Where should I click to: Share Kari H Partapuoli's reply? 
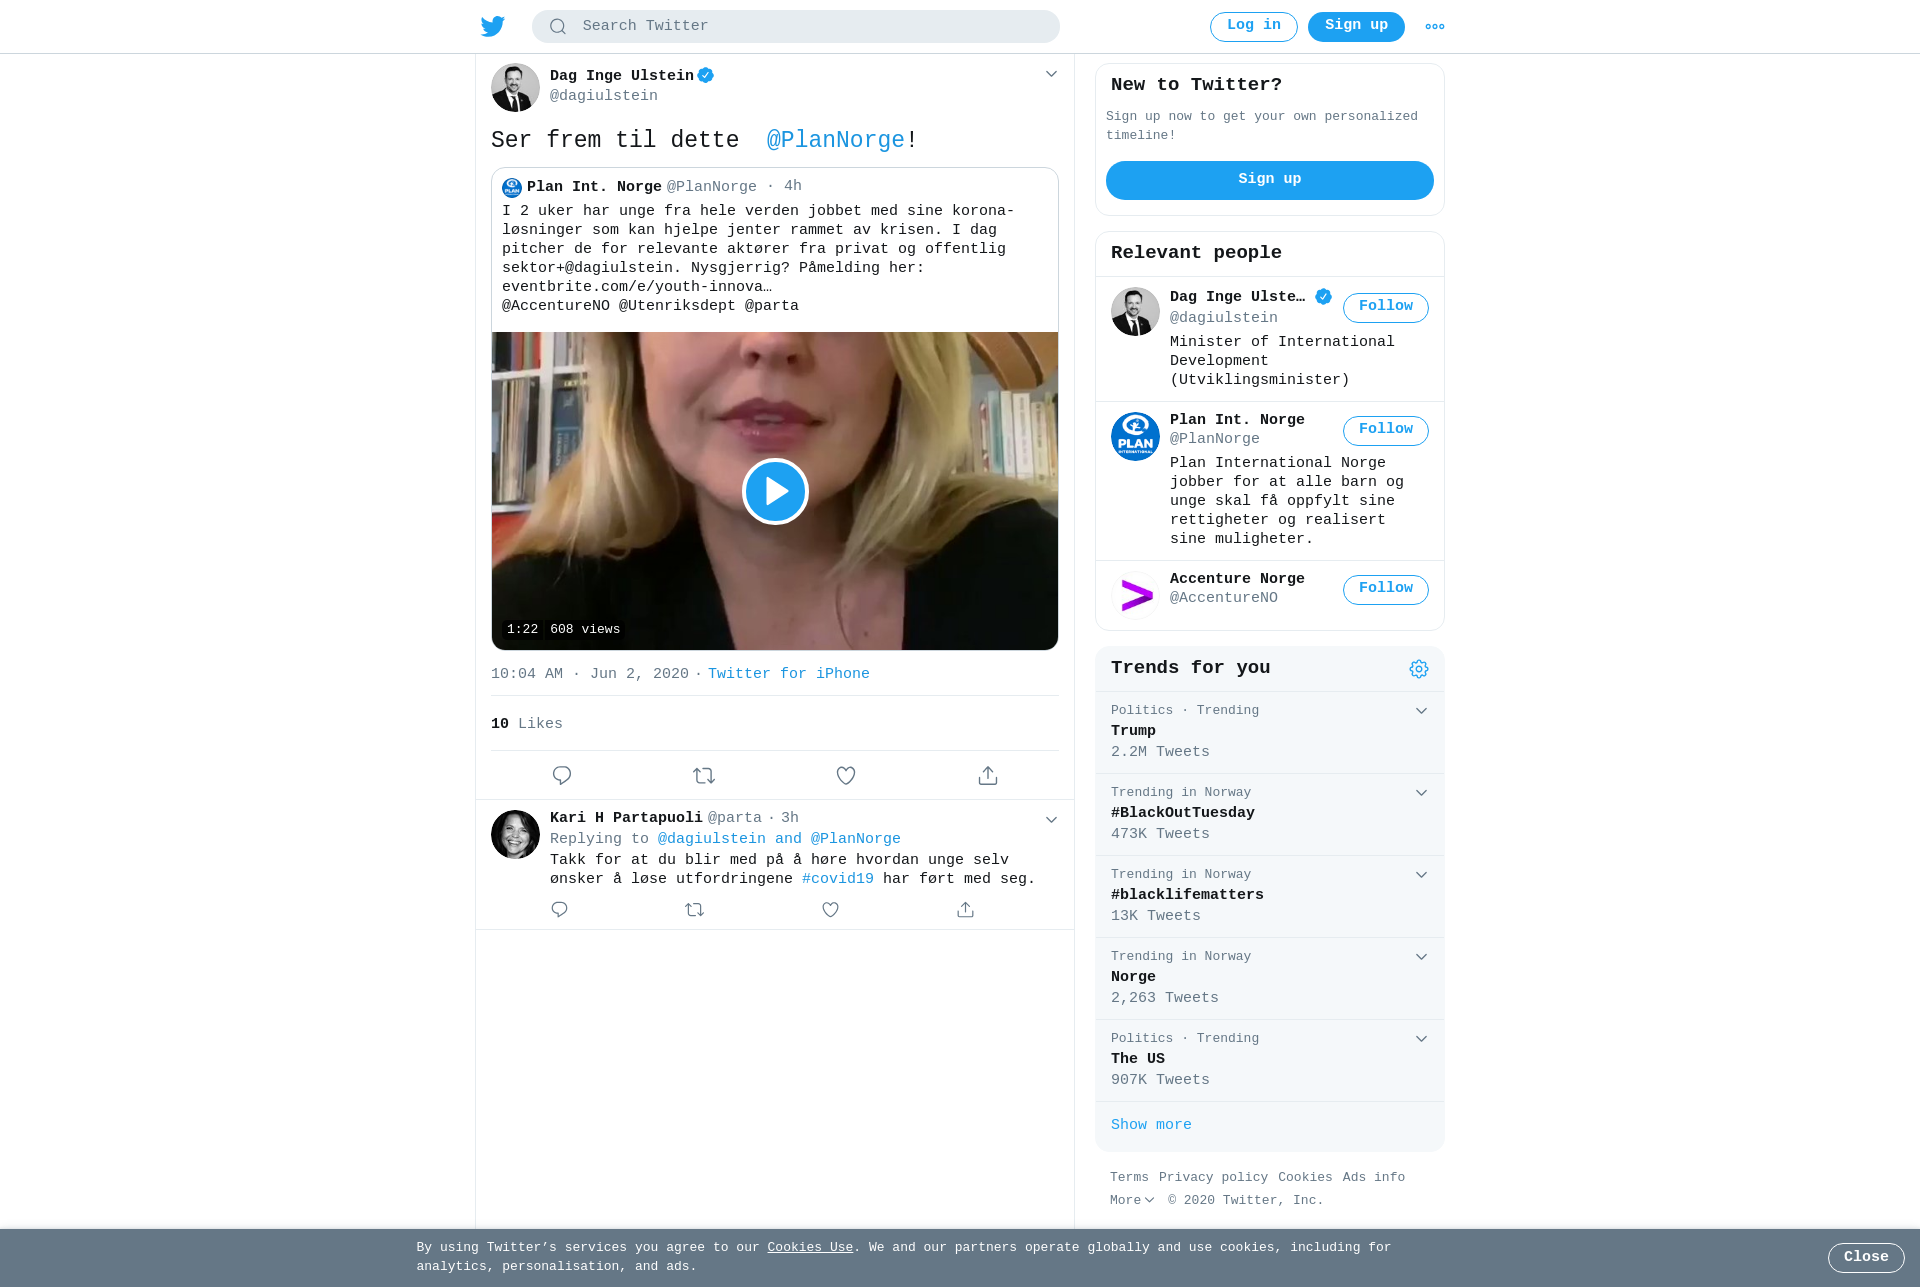coord(965,909)
